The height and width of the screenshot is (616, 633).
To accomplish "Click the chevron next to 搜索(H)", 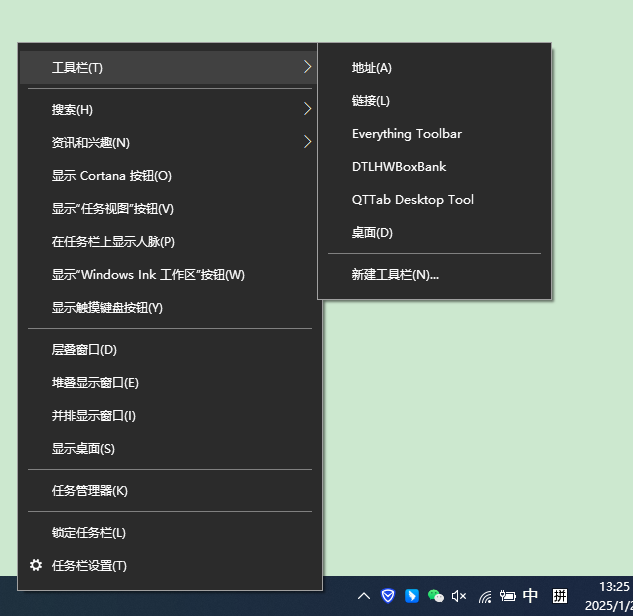I will click(307, 109).
